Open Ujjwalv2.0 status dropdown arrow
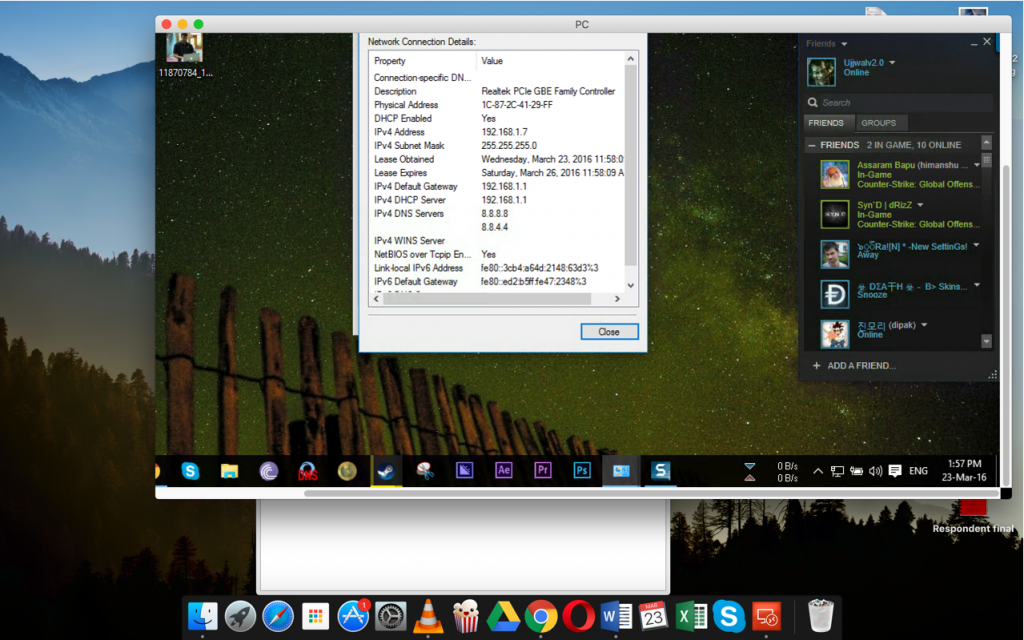The height and width of the screenshot is (640, 1024). pos(892,63)
